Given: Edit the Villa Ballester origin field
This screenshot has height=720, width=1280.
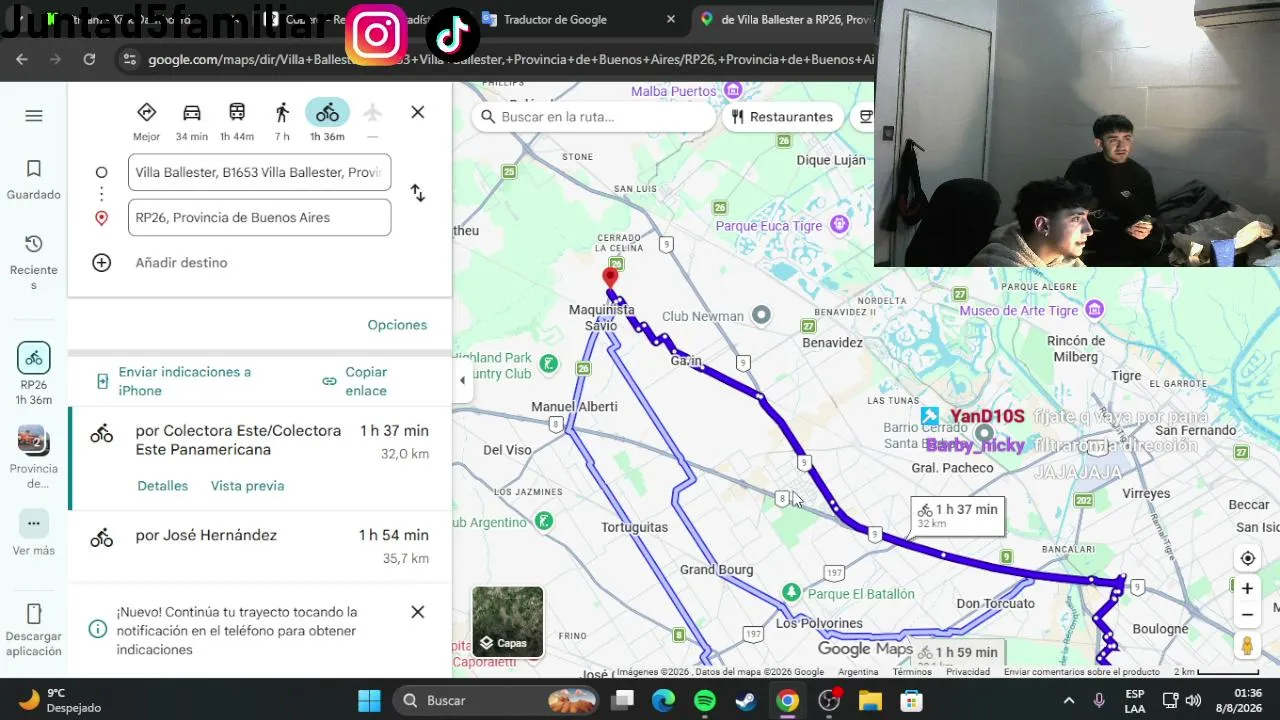Looking at the screenshot, I should (x=259, y=172).
